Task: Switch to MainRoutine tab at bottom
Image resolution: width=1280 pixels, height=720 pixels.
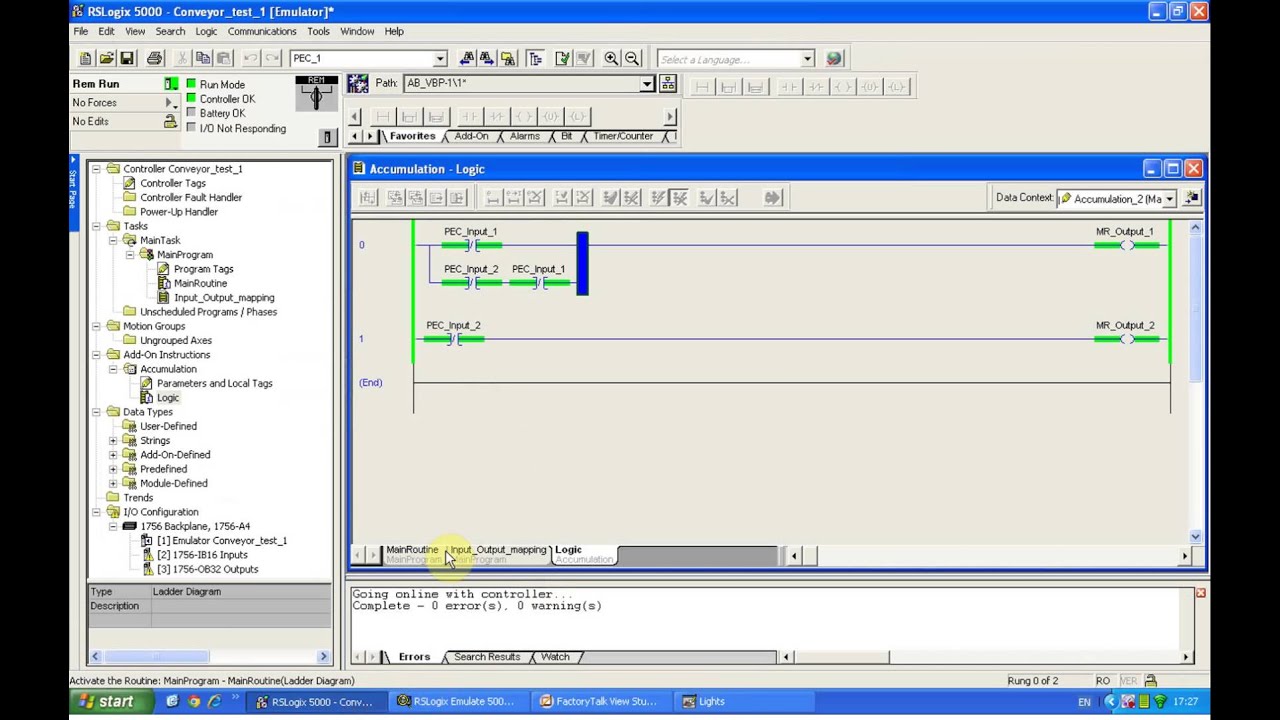Action: 412,552
